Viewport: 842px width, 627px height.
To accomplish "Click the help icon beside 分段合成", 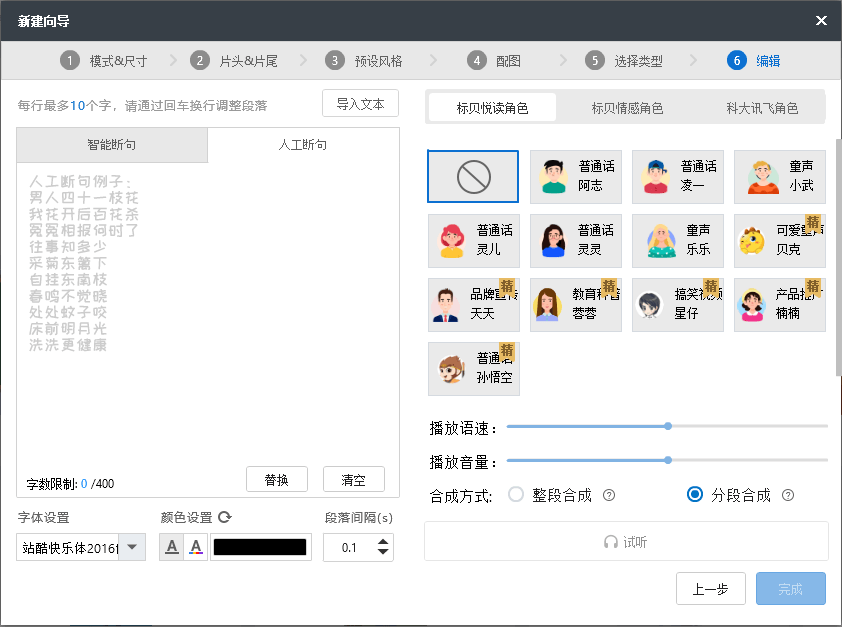I will click(x=788, y=495).
